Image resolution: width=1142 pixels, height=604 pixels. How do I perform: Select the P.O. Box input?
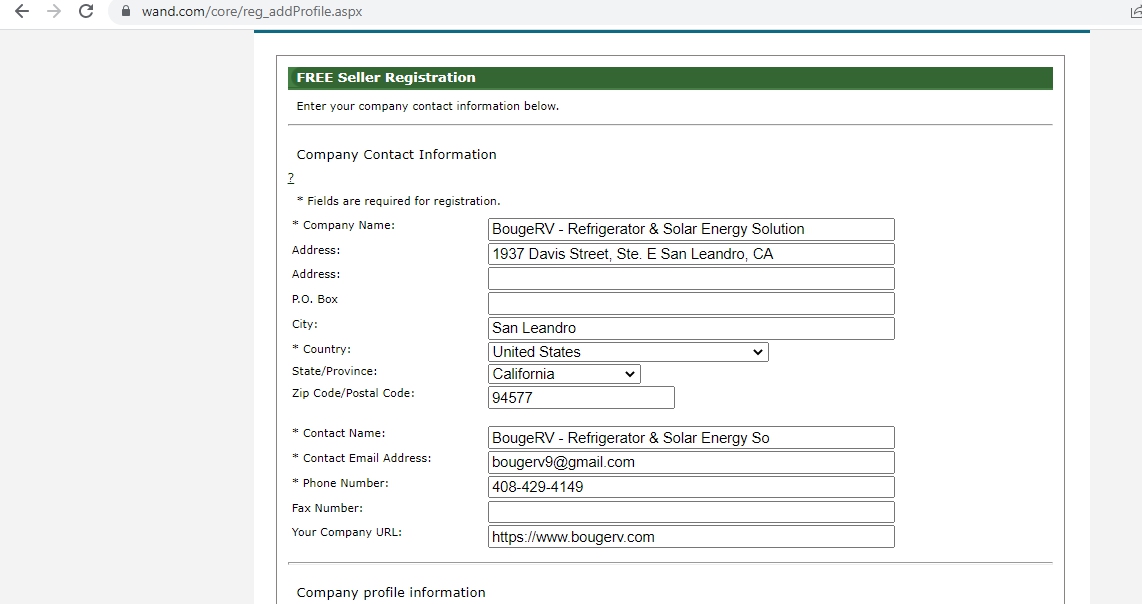coord(690,303)
